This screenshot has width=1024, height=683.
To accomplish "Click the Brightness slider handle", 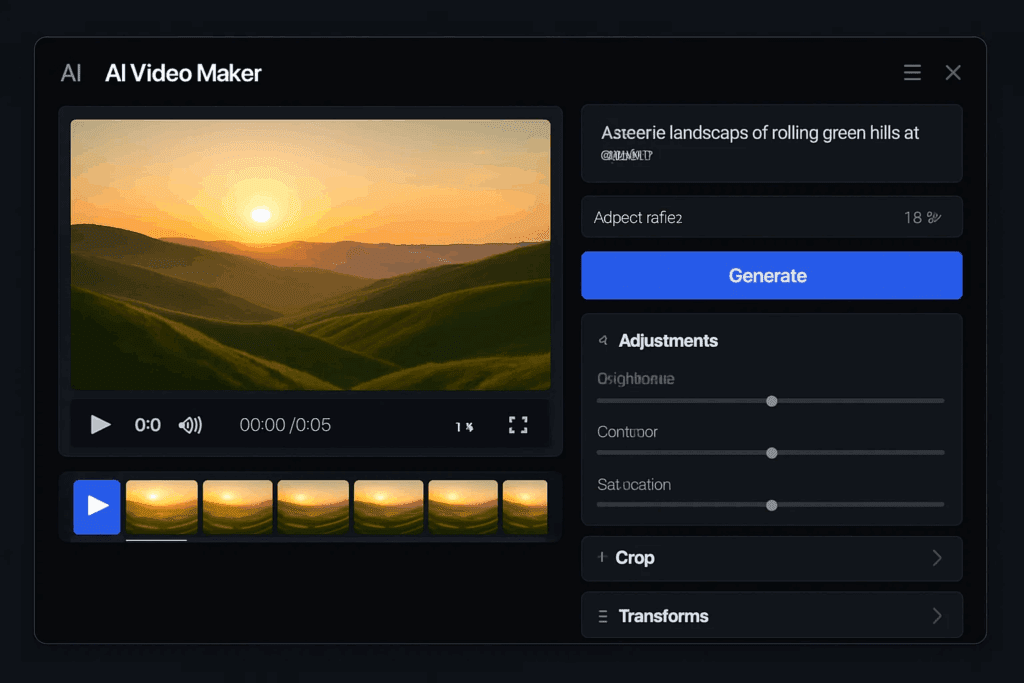I will pyautogui.click(x=771, y=400).
